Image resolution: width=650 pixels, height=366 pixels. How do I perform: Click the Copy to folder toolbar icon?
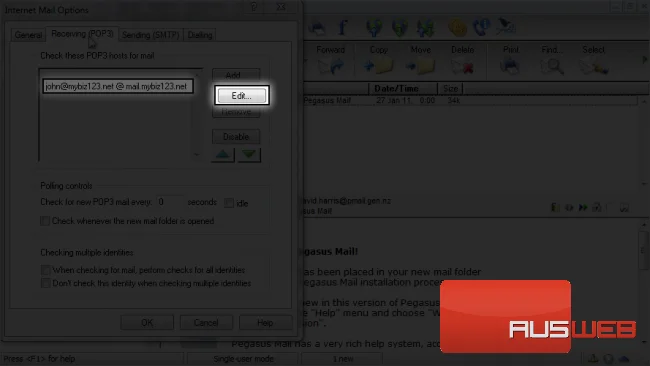pos(378,66)
